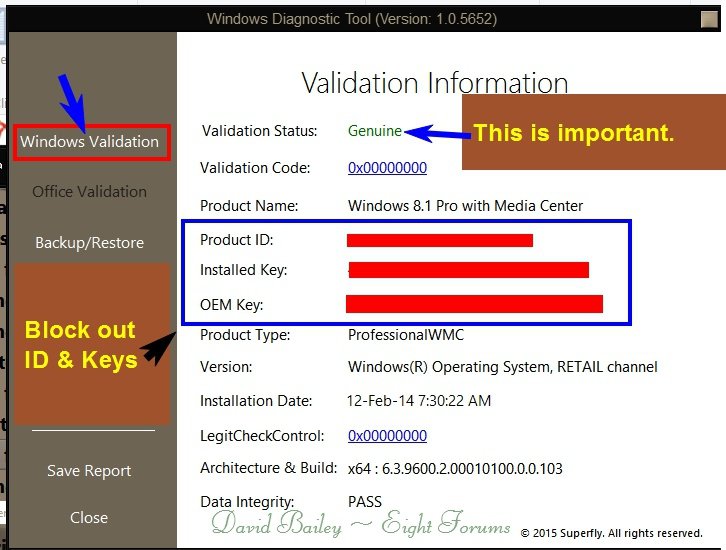Click the '© 2015 Superfly' copyright text

tap(611, 533)
